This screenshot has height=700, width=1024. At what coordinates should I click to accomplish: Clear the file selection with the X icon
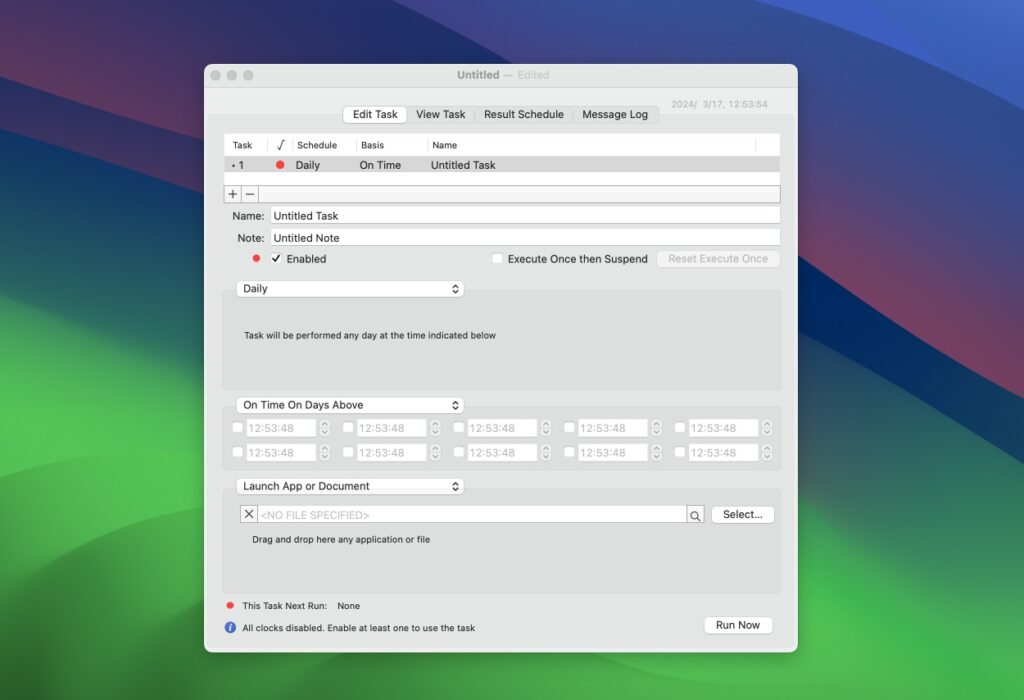coord(249,513)
